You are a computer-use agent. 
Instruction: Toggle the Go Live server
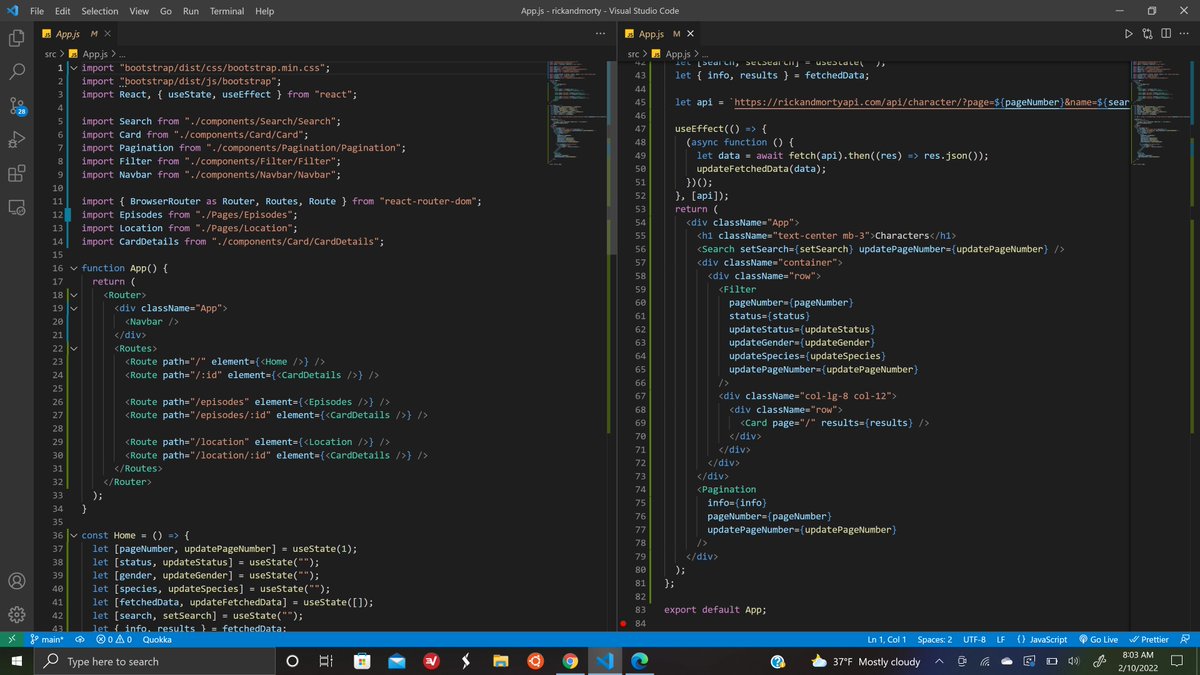point(1097,638)
